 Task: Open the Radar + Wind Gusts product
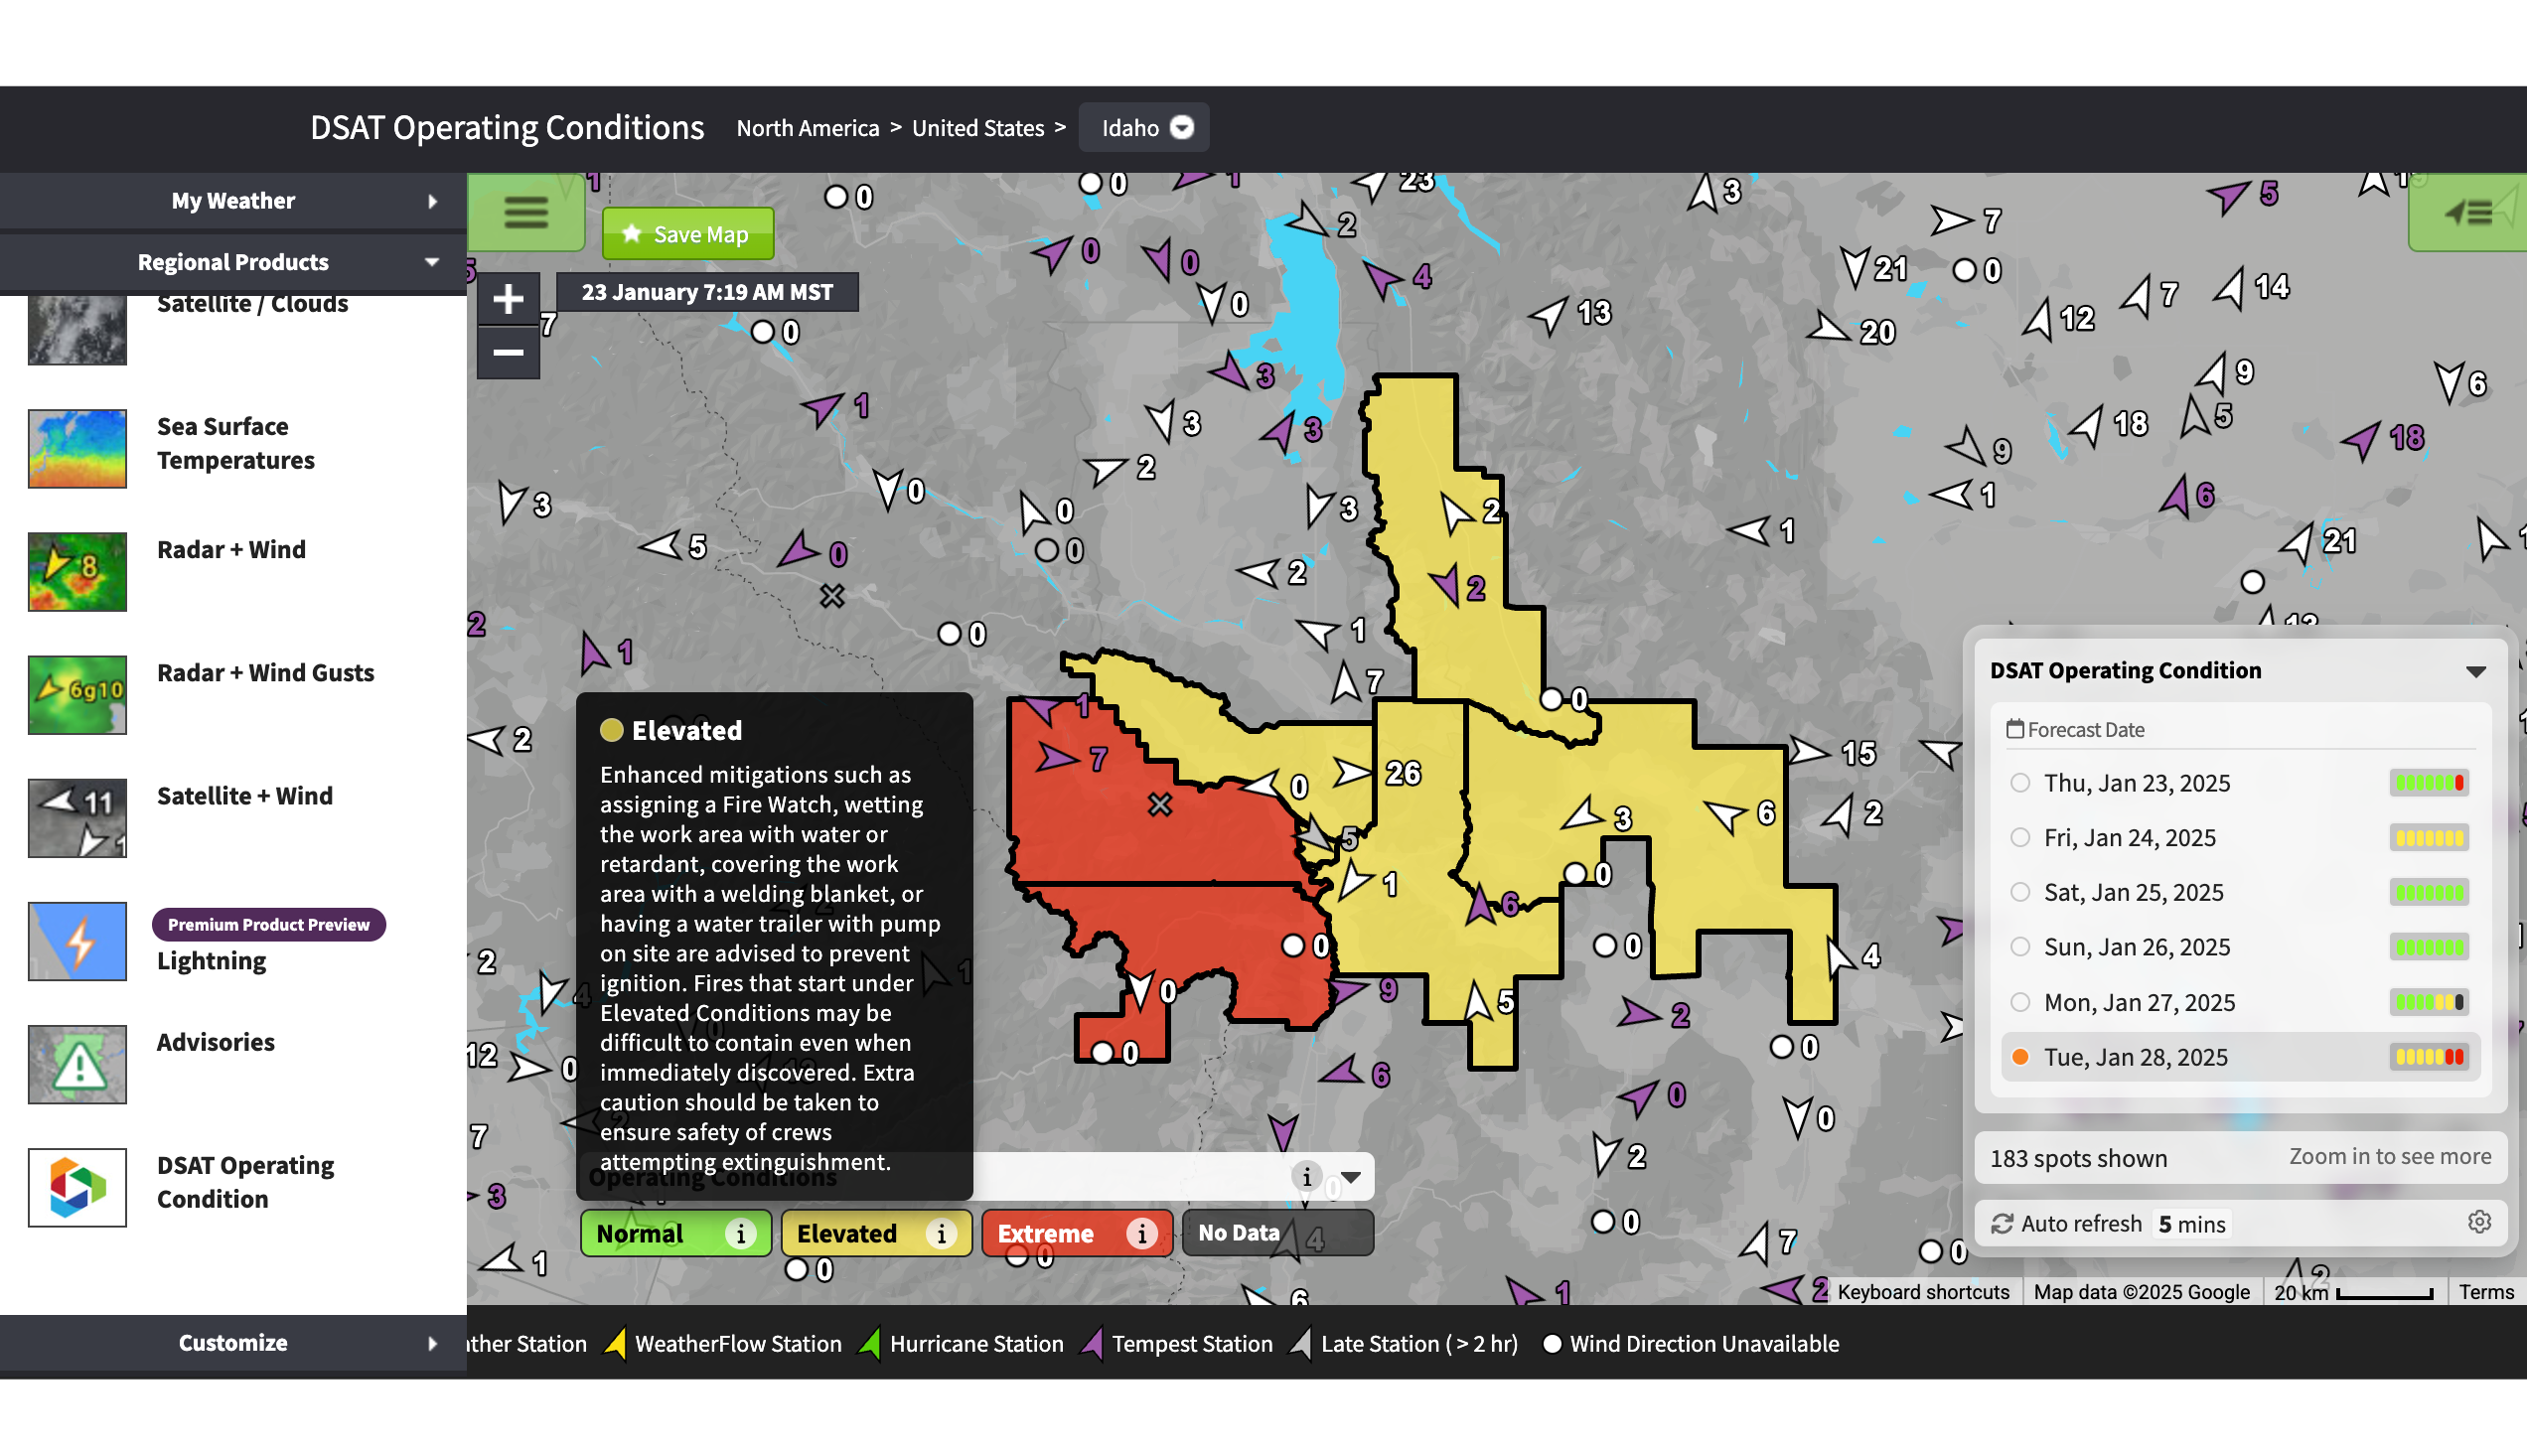[265, 672]
